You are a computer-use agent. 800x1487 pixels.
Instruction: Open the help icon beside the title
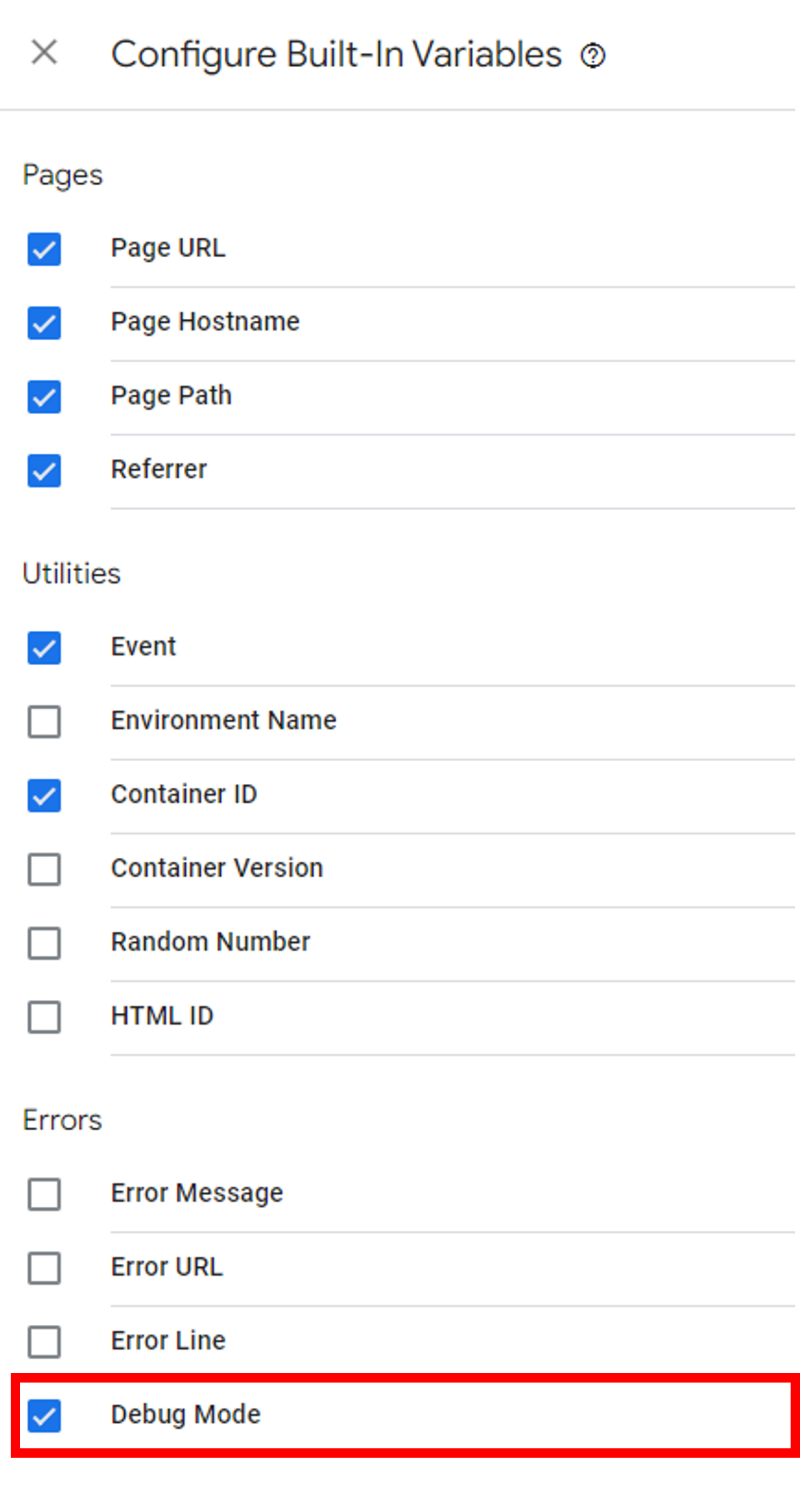tap(593, 56)
